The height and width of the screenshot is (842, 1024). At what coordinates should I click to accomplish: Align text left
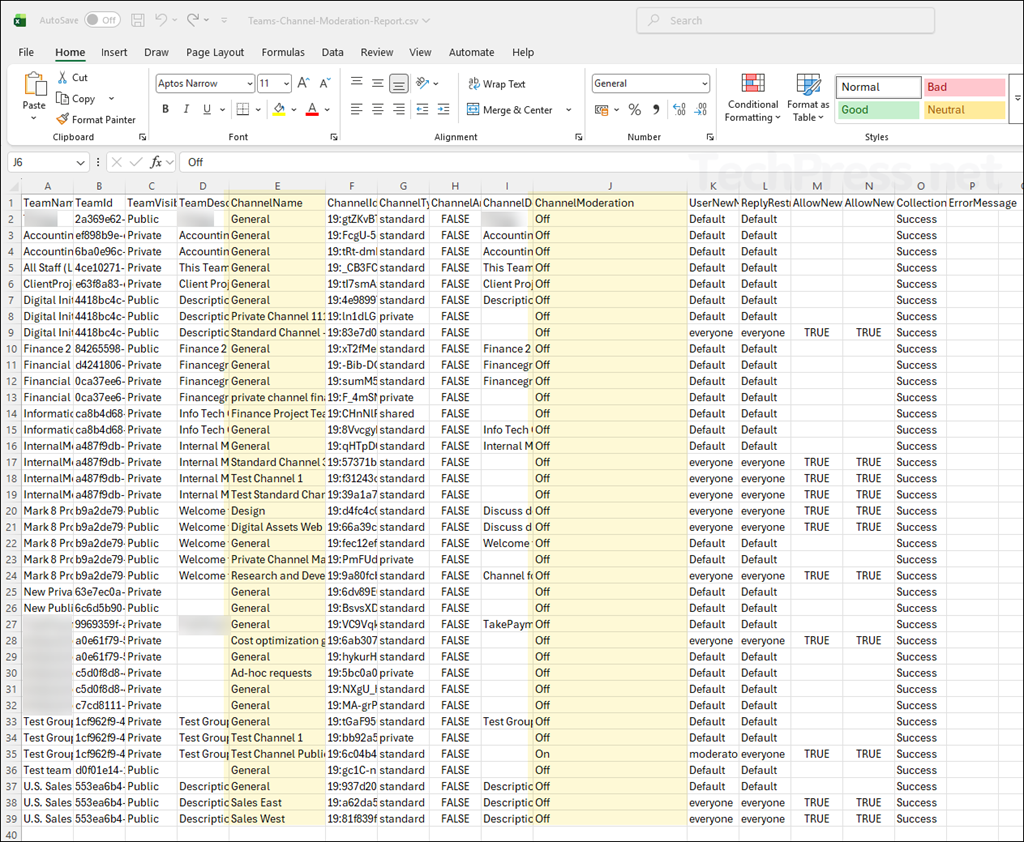(357, 109)
